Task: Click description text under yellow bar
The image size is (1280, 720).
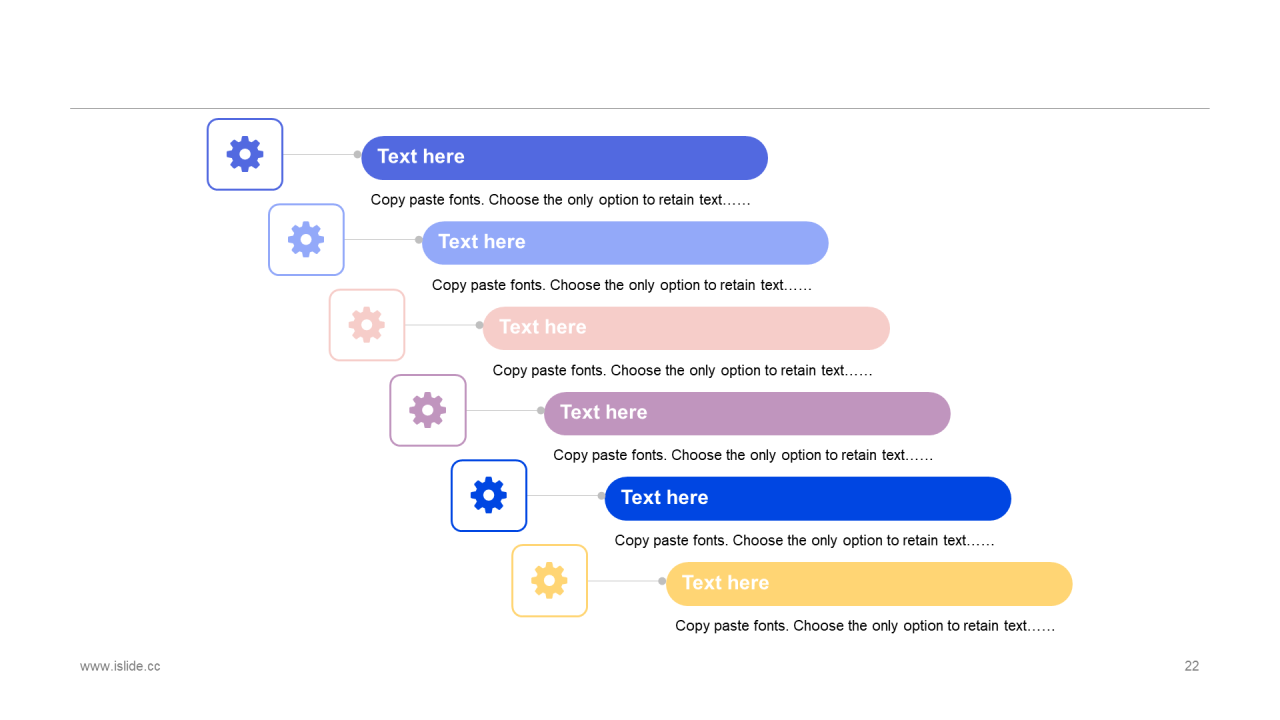Action: pyautogui.click(x=865, y=626)
